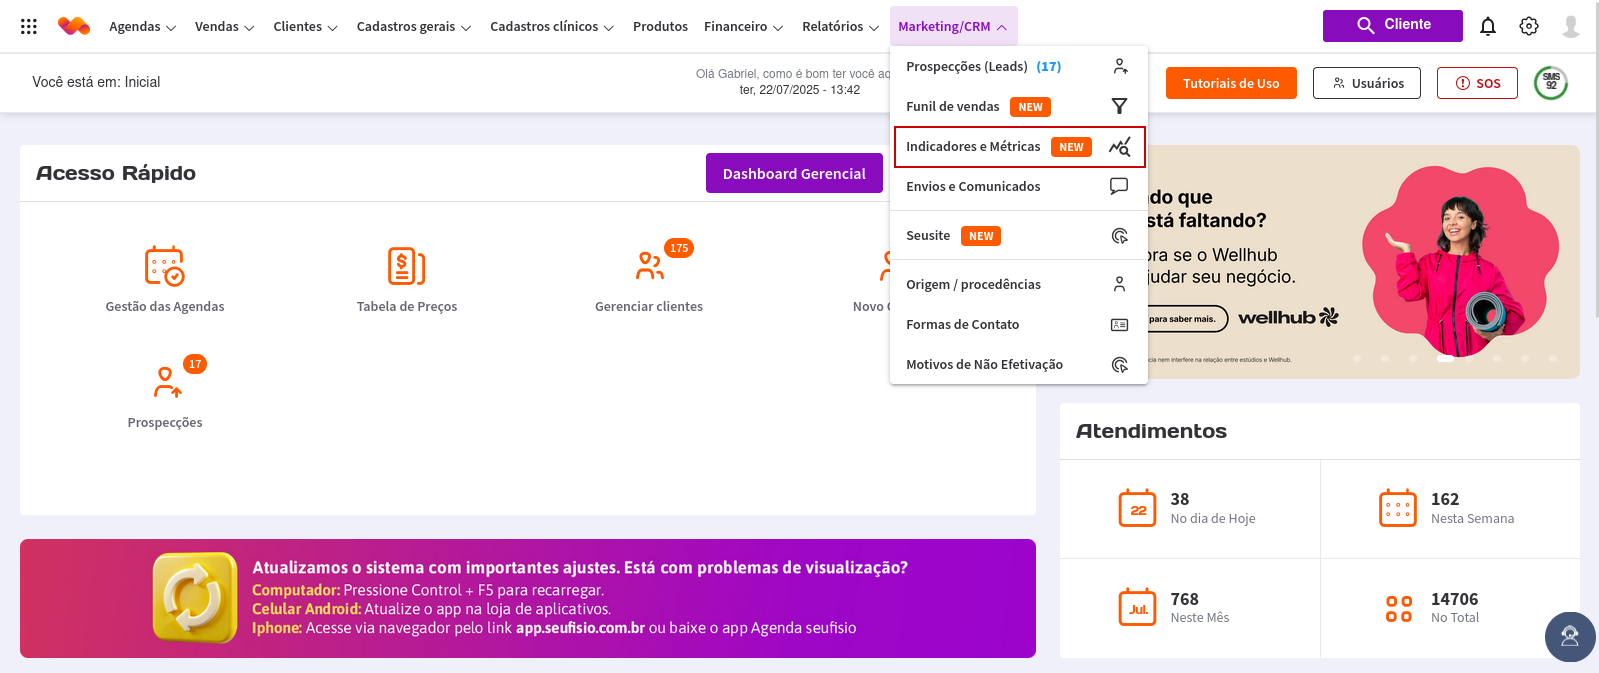Click the Cliente search button
The image size is (1599, 673).
[1392, 25]
